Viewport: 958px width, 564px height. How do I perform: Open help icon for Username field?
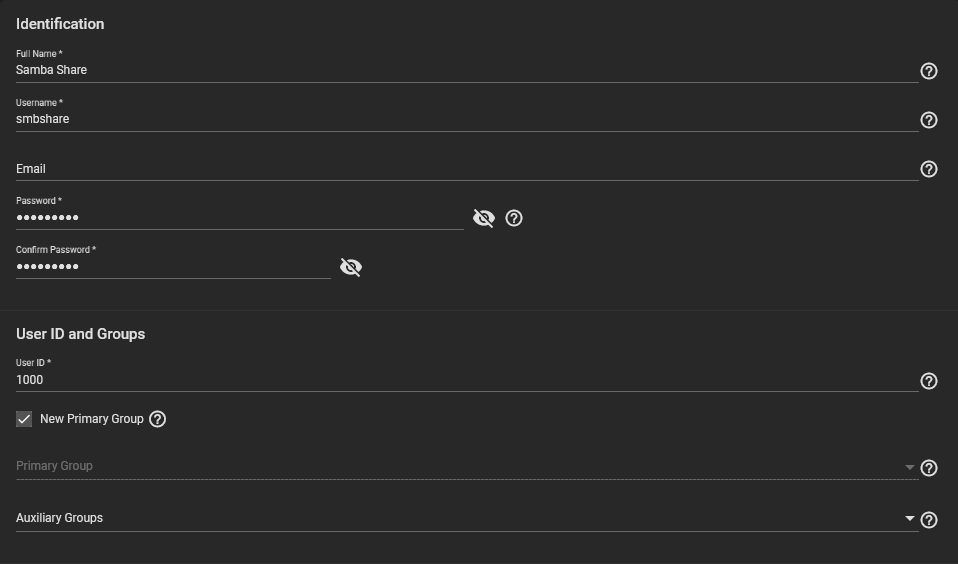click(929, 120)
